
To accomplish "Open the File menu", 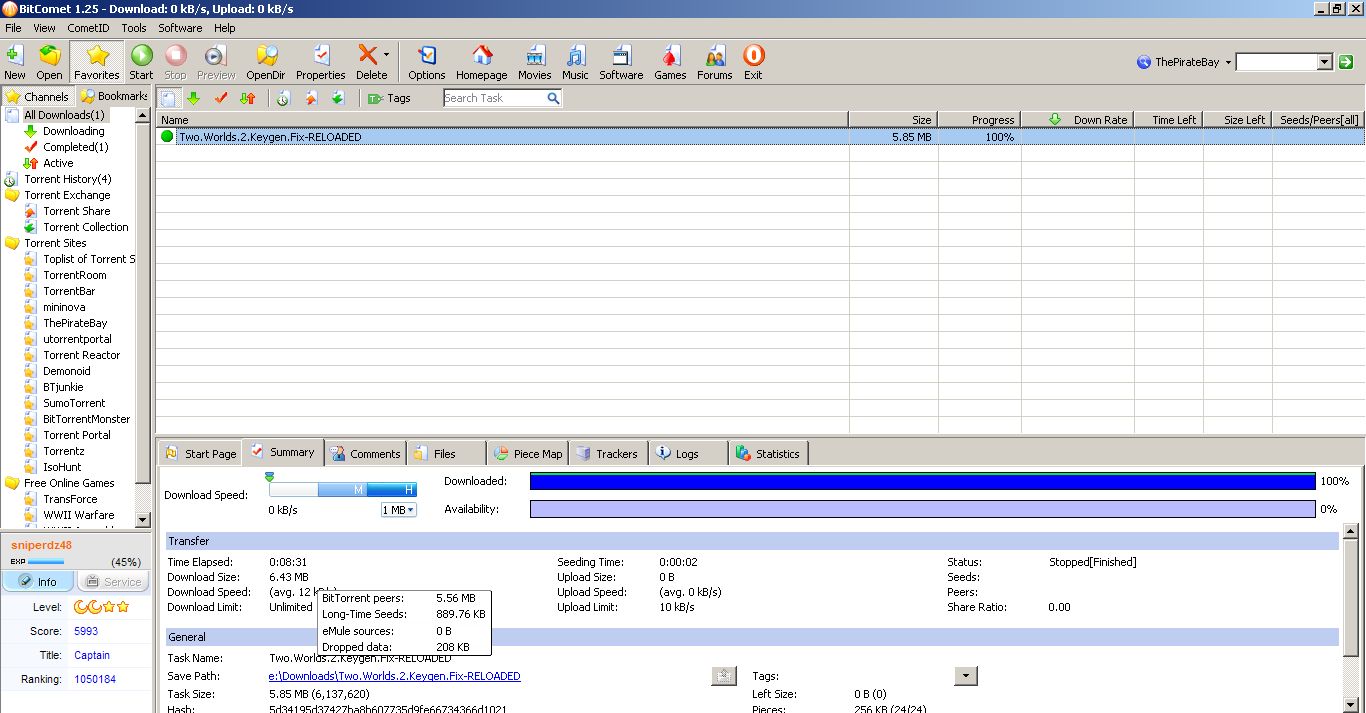I will point(13,28).
